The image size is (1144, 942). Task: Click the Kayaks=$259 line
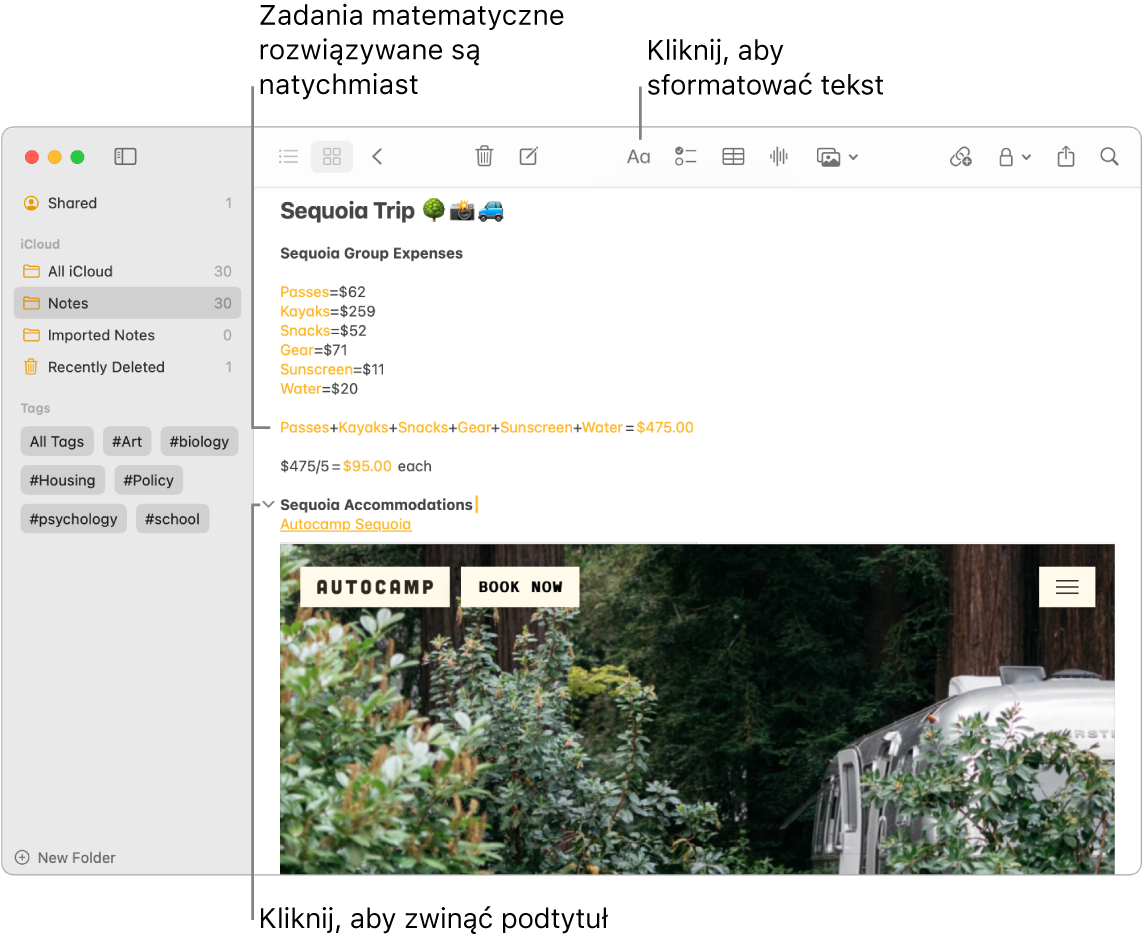point(328,311)
